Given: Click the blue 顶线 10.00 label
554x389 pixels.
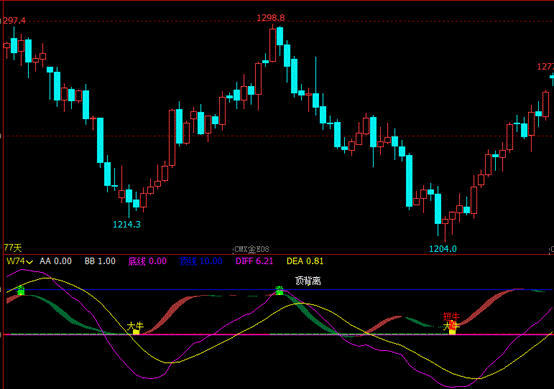Looking at the screenshot, I should [201, 261].
